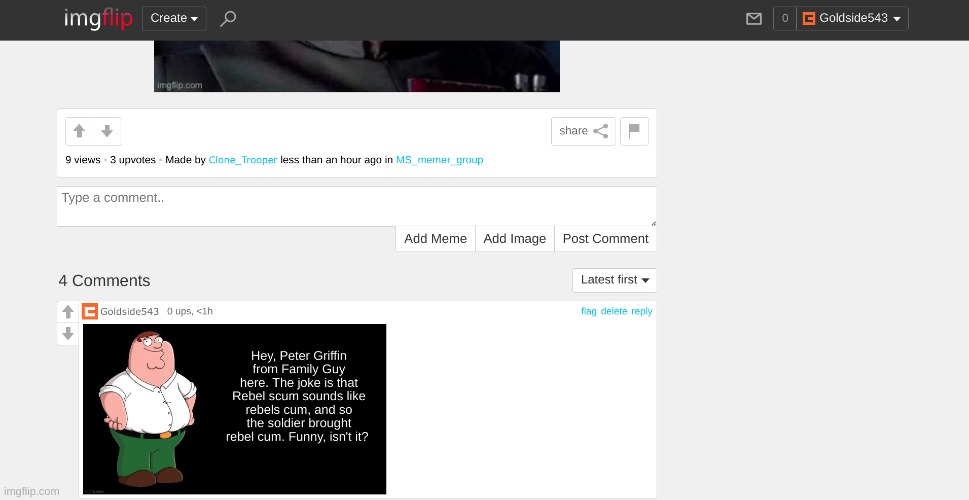Click the share button
The height and width of the screenshot is (500, 969).
click(583, 131)
